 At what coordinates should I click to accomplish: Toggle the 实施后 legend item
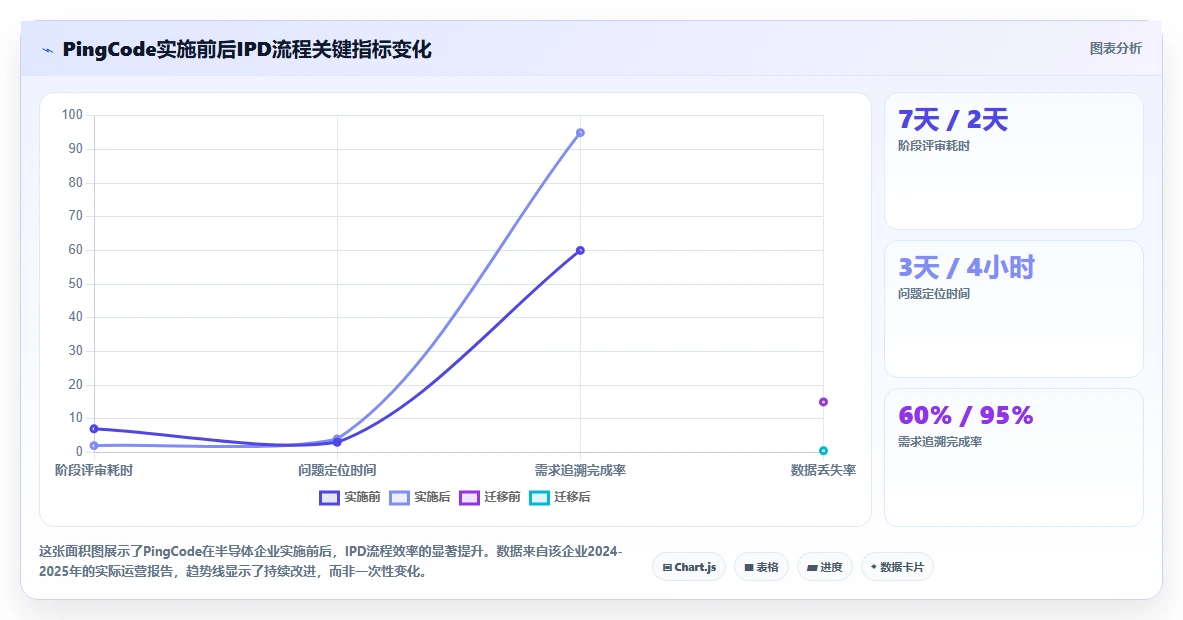tap(420, 497)
